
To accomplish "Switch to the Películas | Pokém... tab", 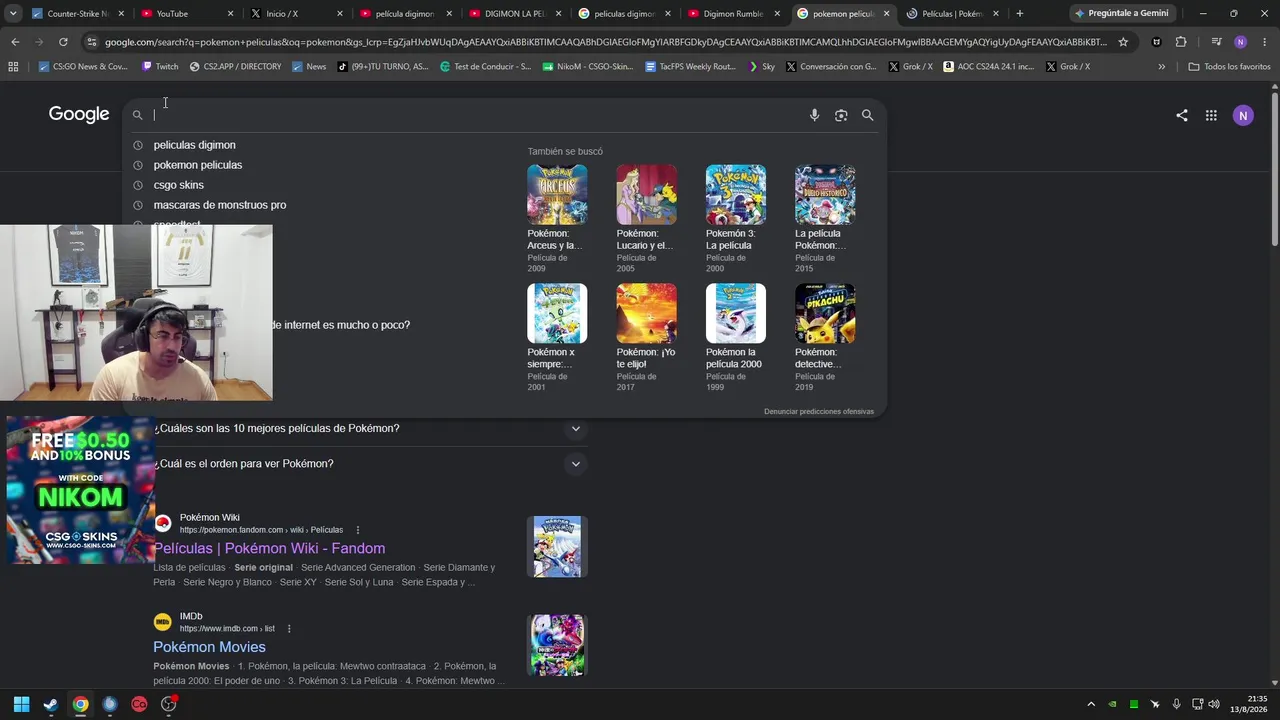I will (952, 14).
